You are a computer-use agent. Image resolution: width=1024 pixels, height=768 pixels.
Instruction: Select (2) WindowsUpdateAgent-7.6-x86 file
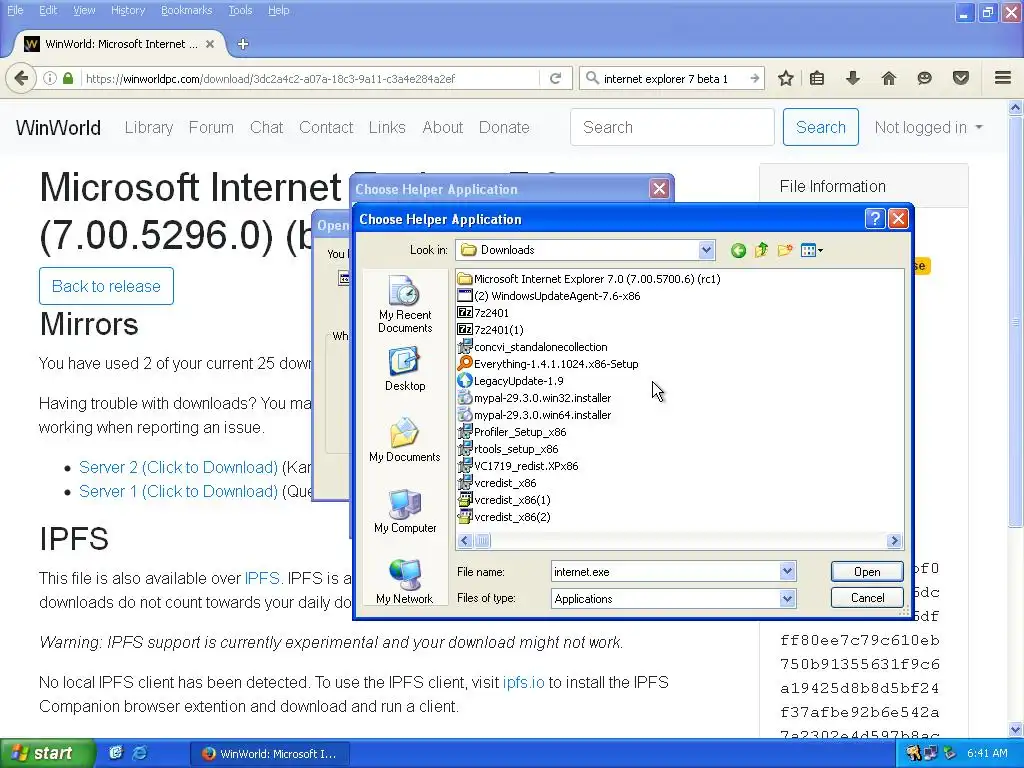(549, 296)
